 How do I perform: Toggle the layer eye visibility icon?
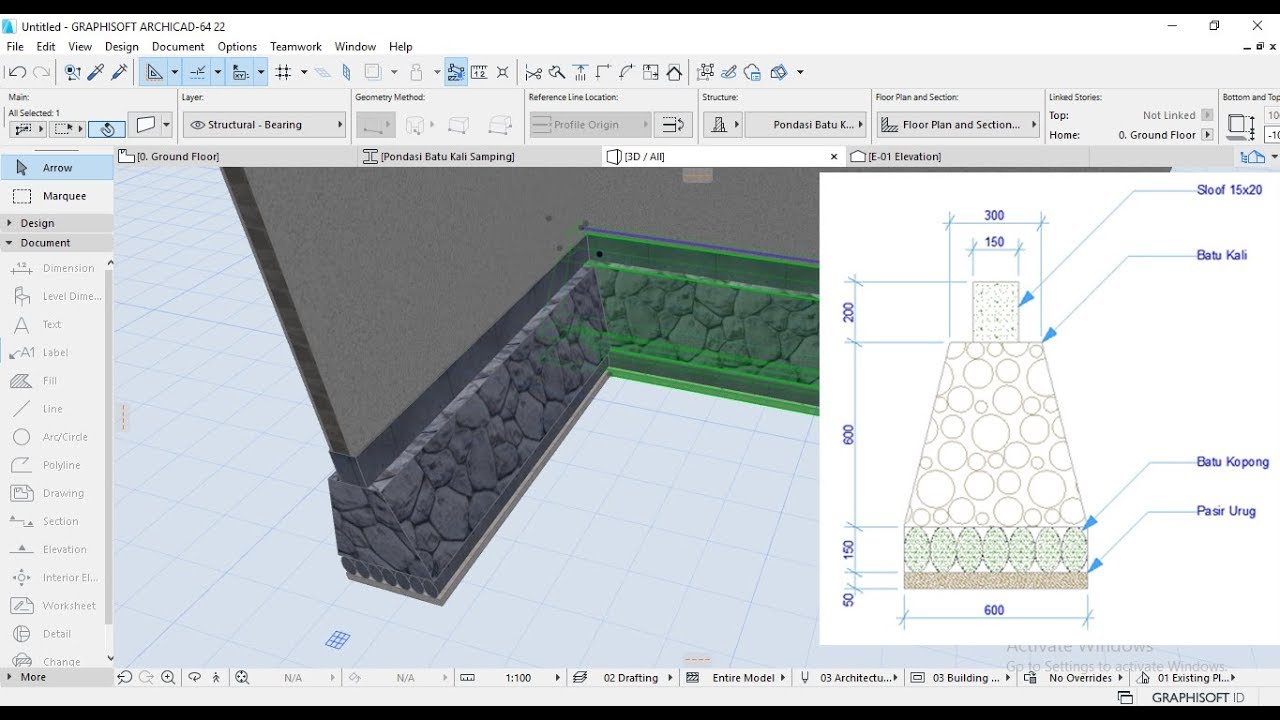click(x=197, y=125)
